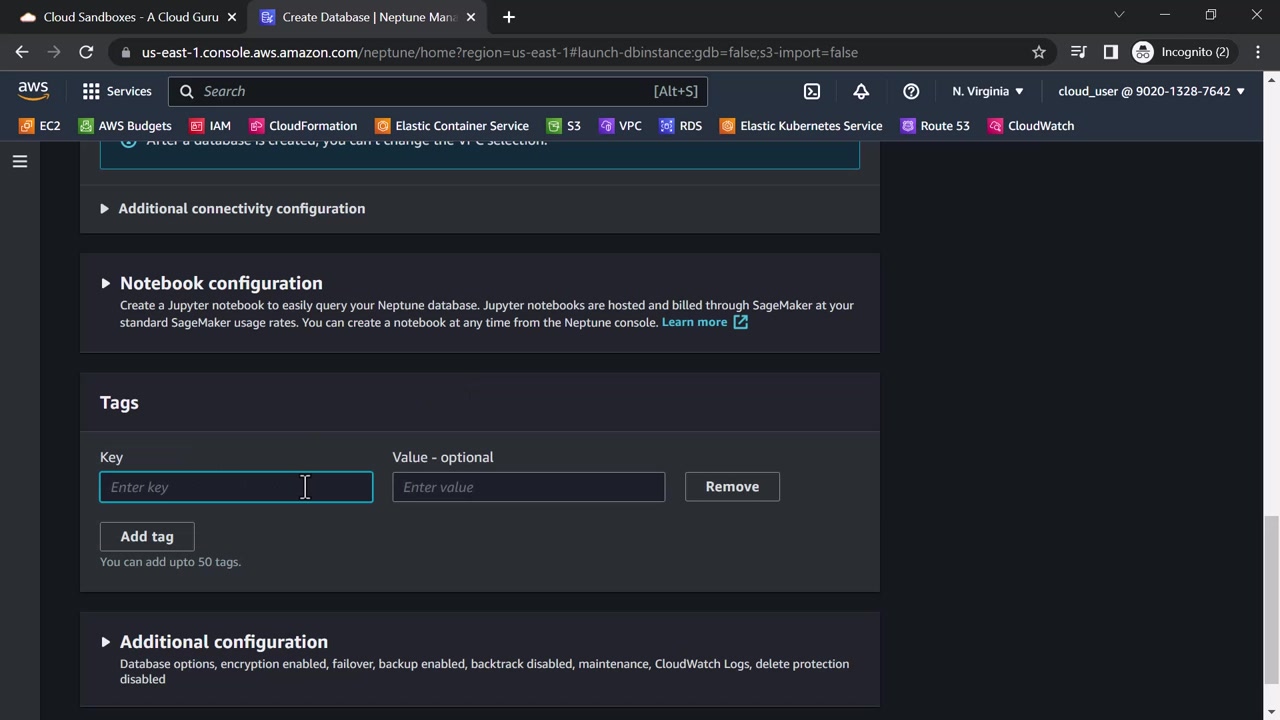The width and height of the screenshot is (1280, 720).
Task: Open the CloudWatch favorites shortcut
Action: (1031, 126)
